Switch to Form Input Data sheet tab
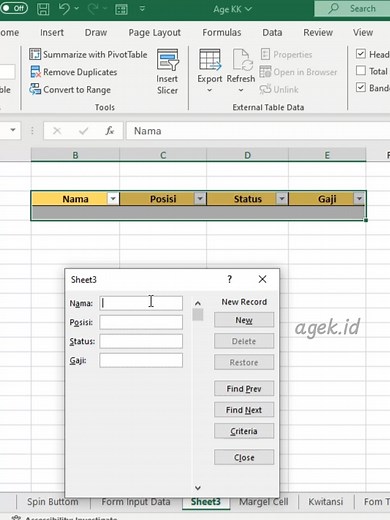 [x=136, y=502]
